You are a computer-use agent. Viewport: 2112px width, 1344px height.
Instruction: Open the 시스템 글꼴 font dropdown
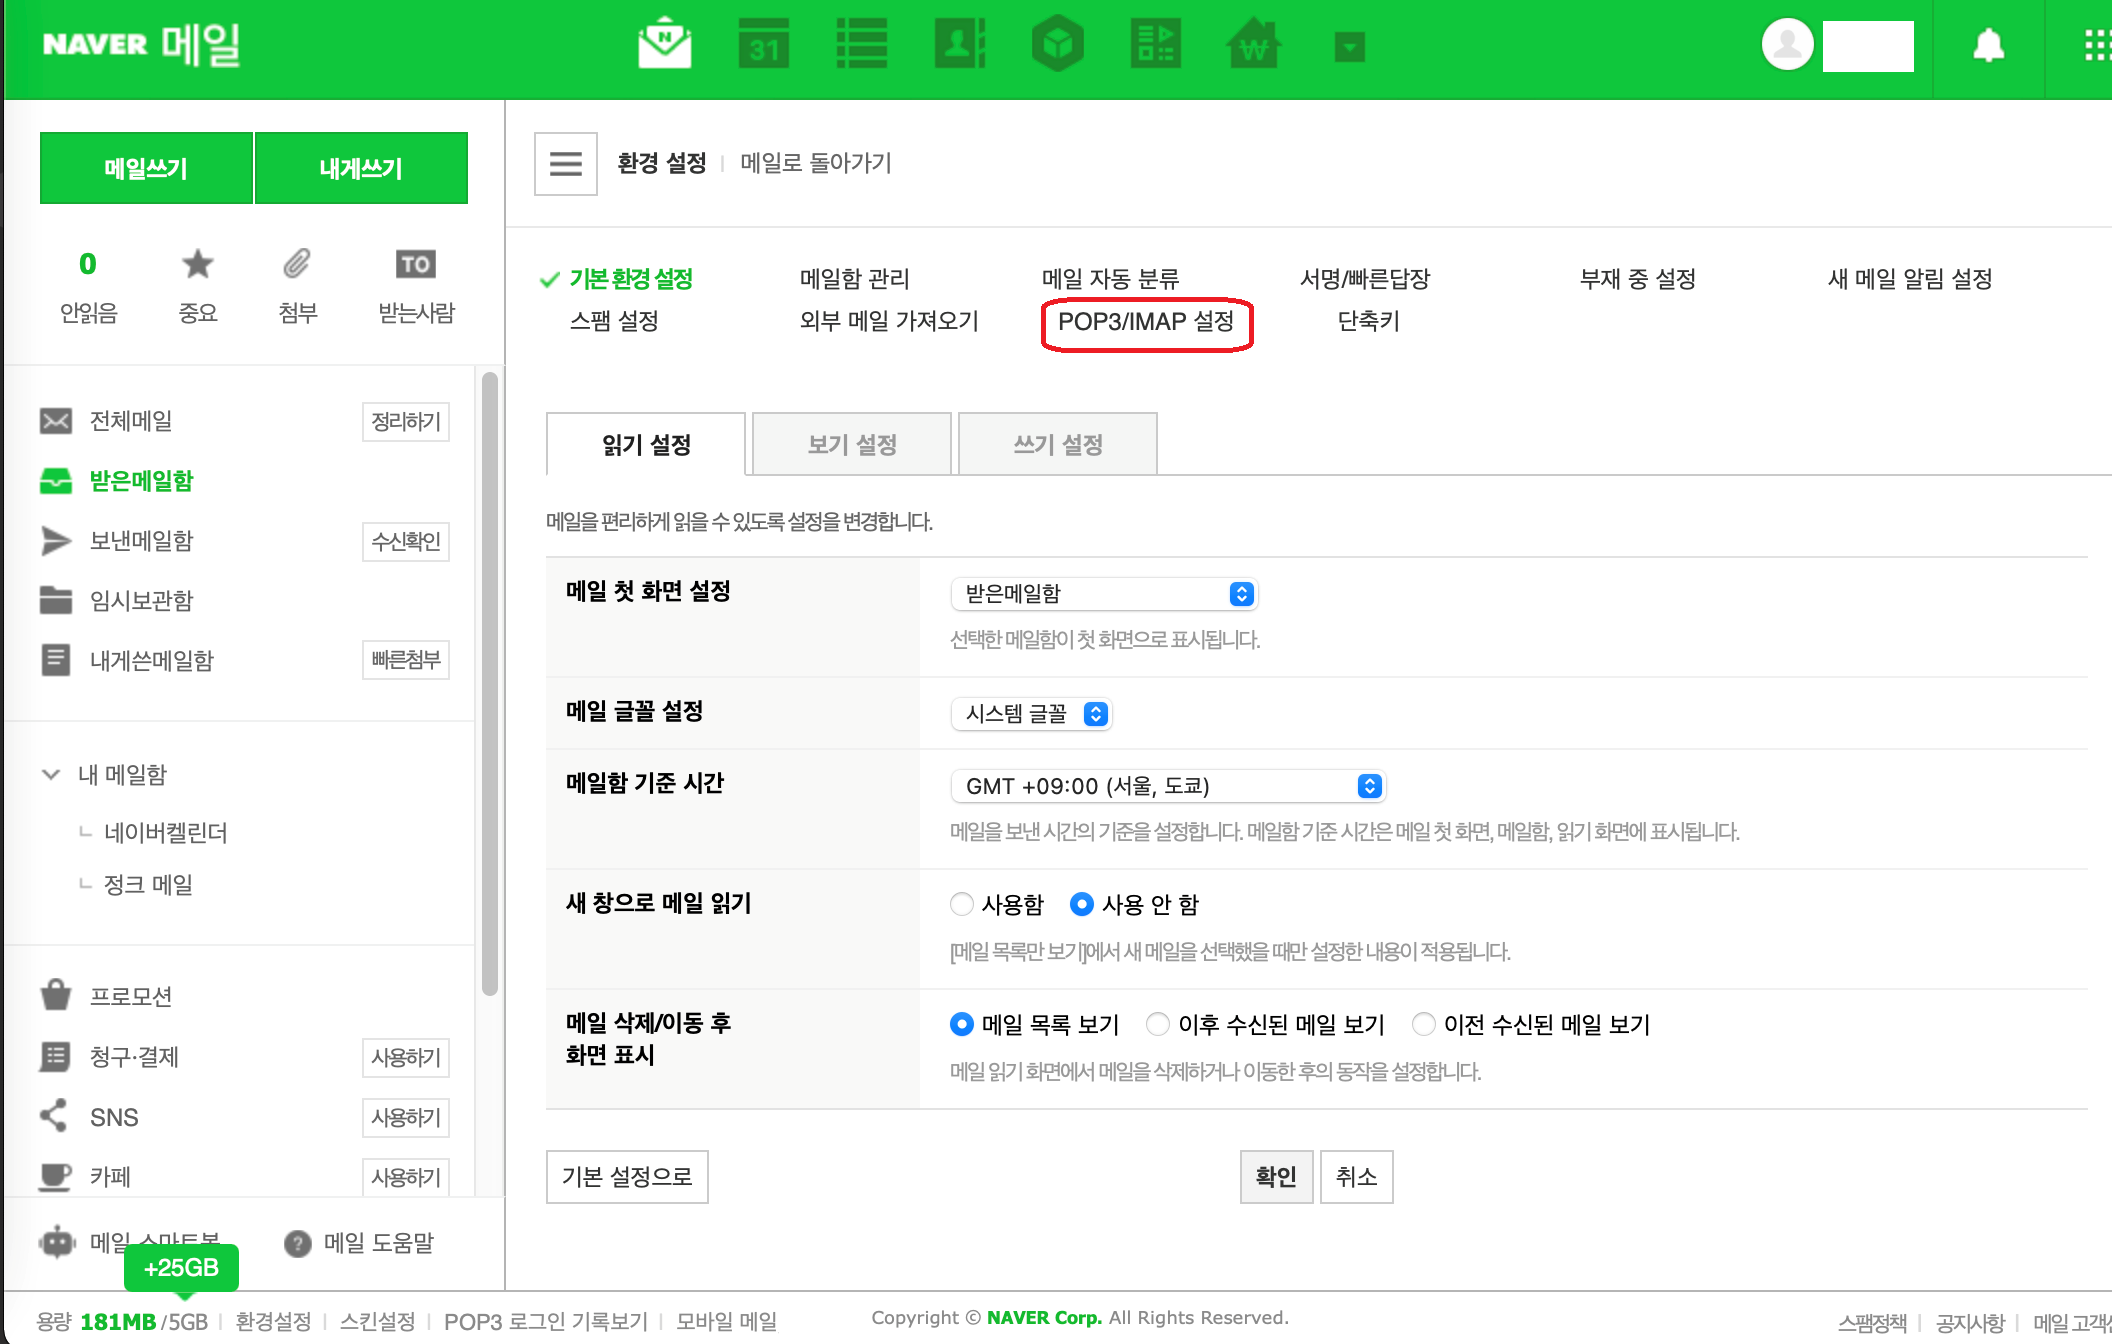(x=1031, y=714)
